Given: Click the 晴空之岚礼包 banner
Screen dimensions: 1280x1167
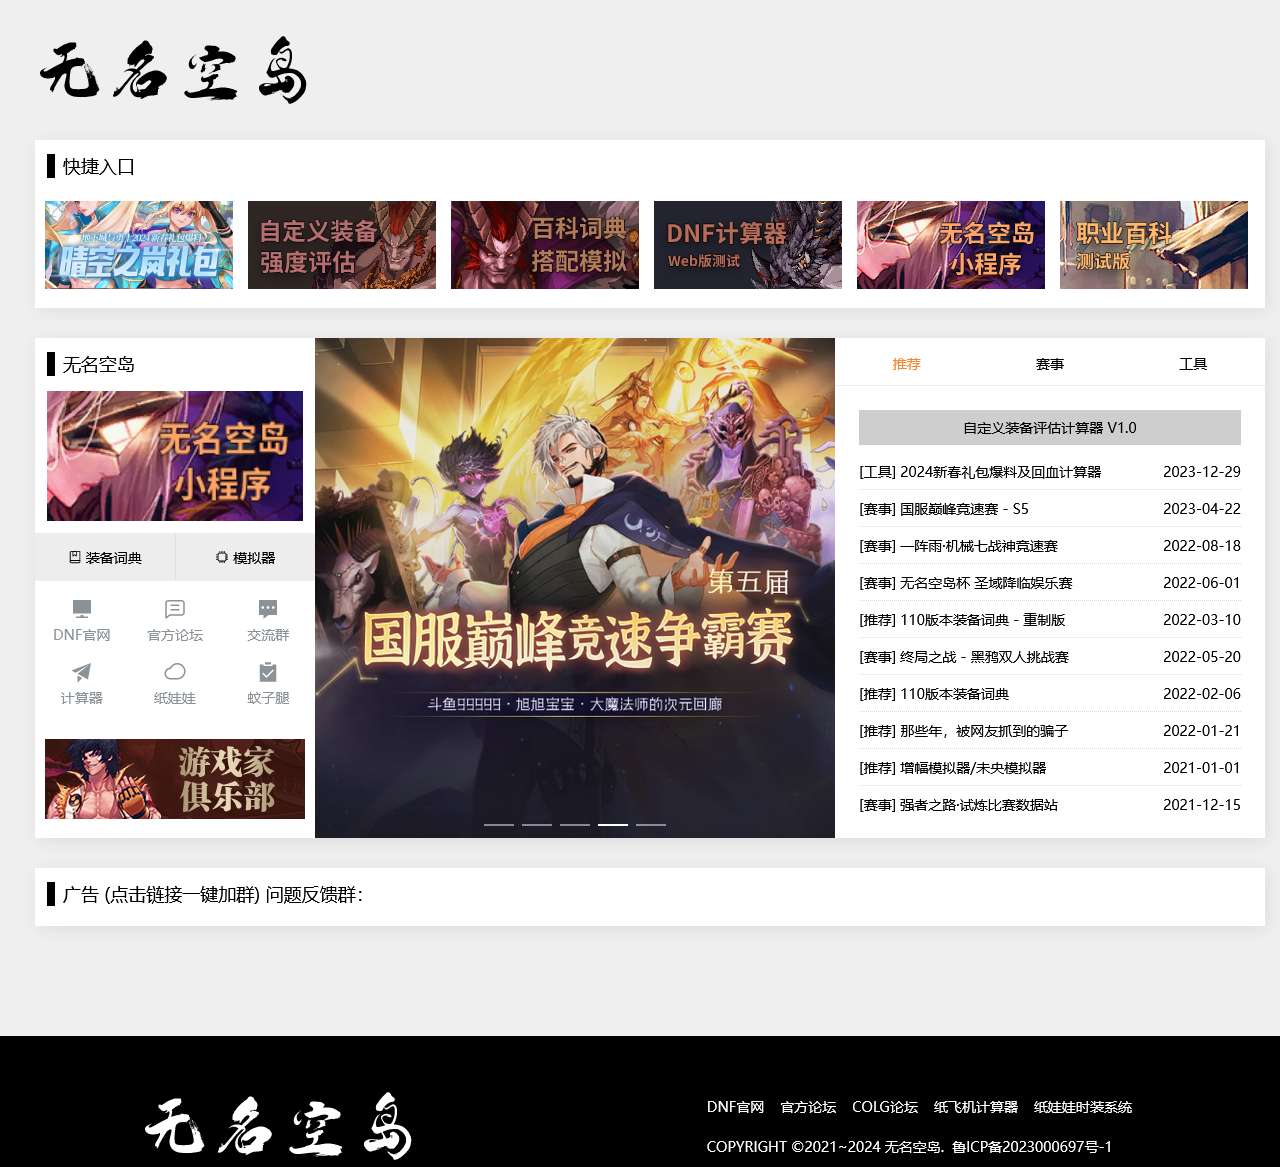Looking at the screenshot, I should click(x=138, y=245).
